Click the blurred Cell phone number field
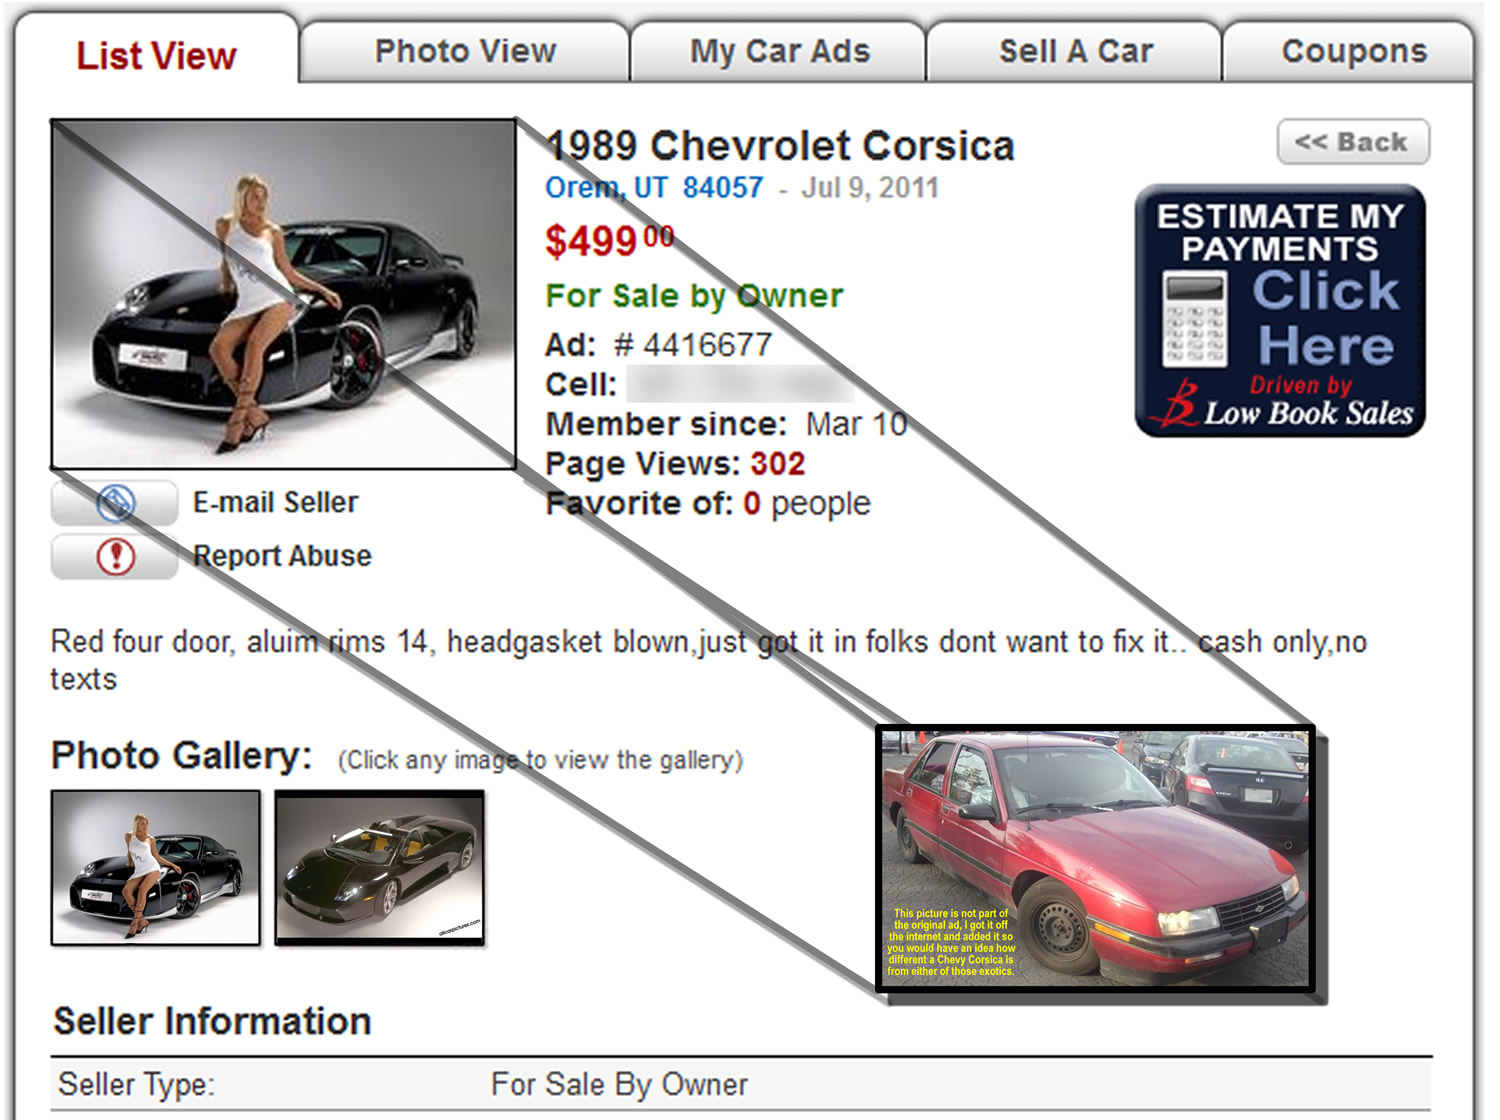The height and width of the screenshot is (1120, 1500). (x=740, y=384)
